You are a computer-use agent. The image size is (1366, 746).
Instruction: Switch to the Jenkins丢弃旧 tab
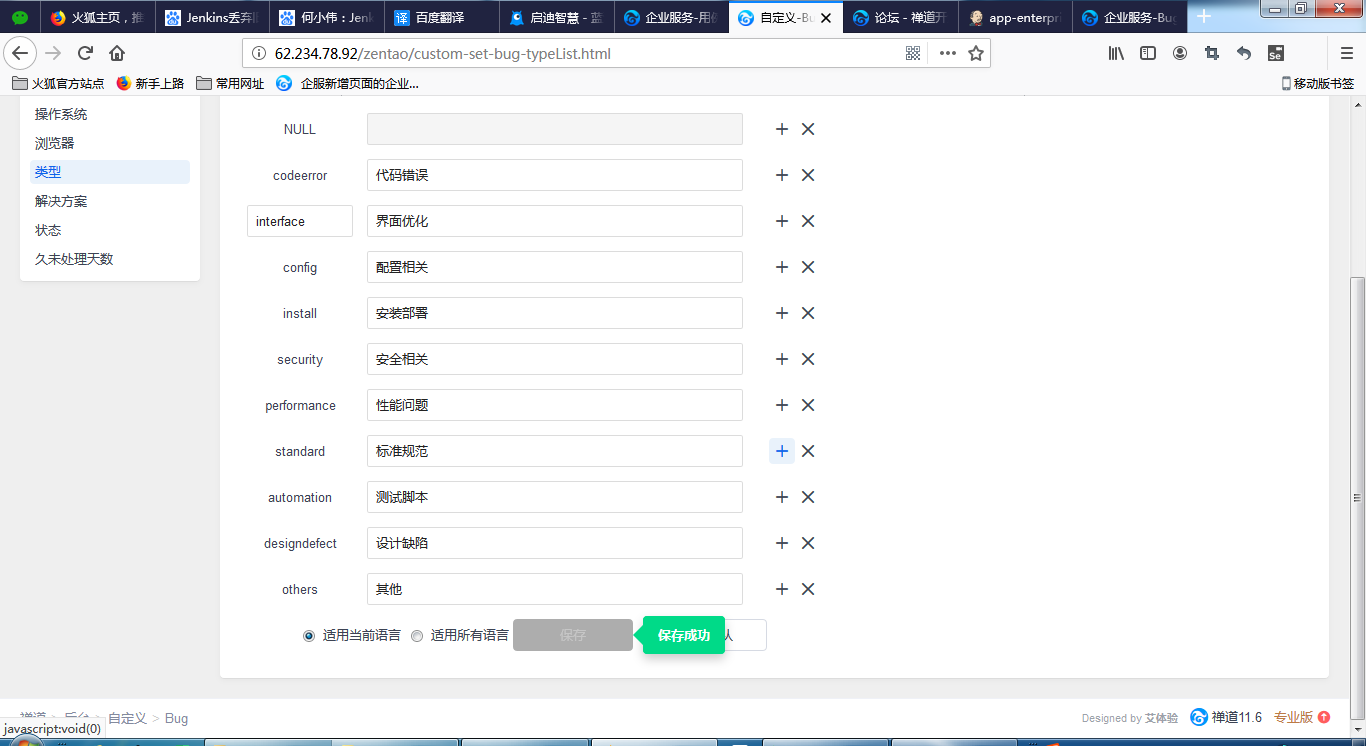coord(212,17)
